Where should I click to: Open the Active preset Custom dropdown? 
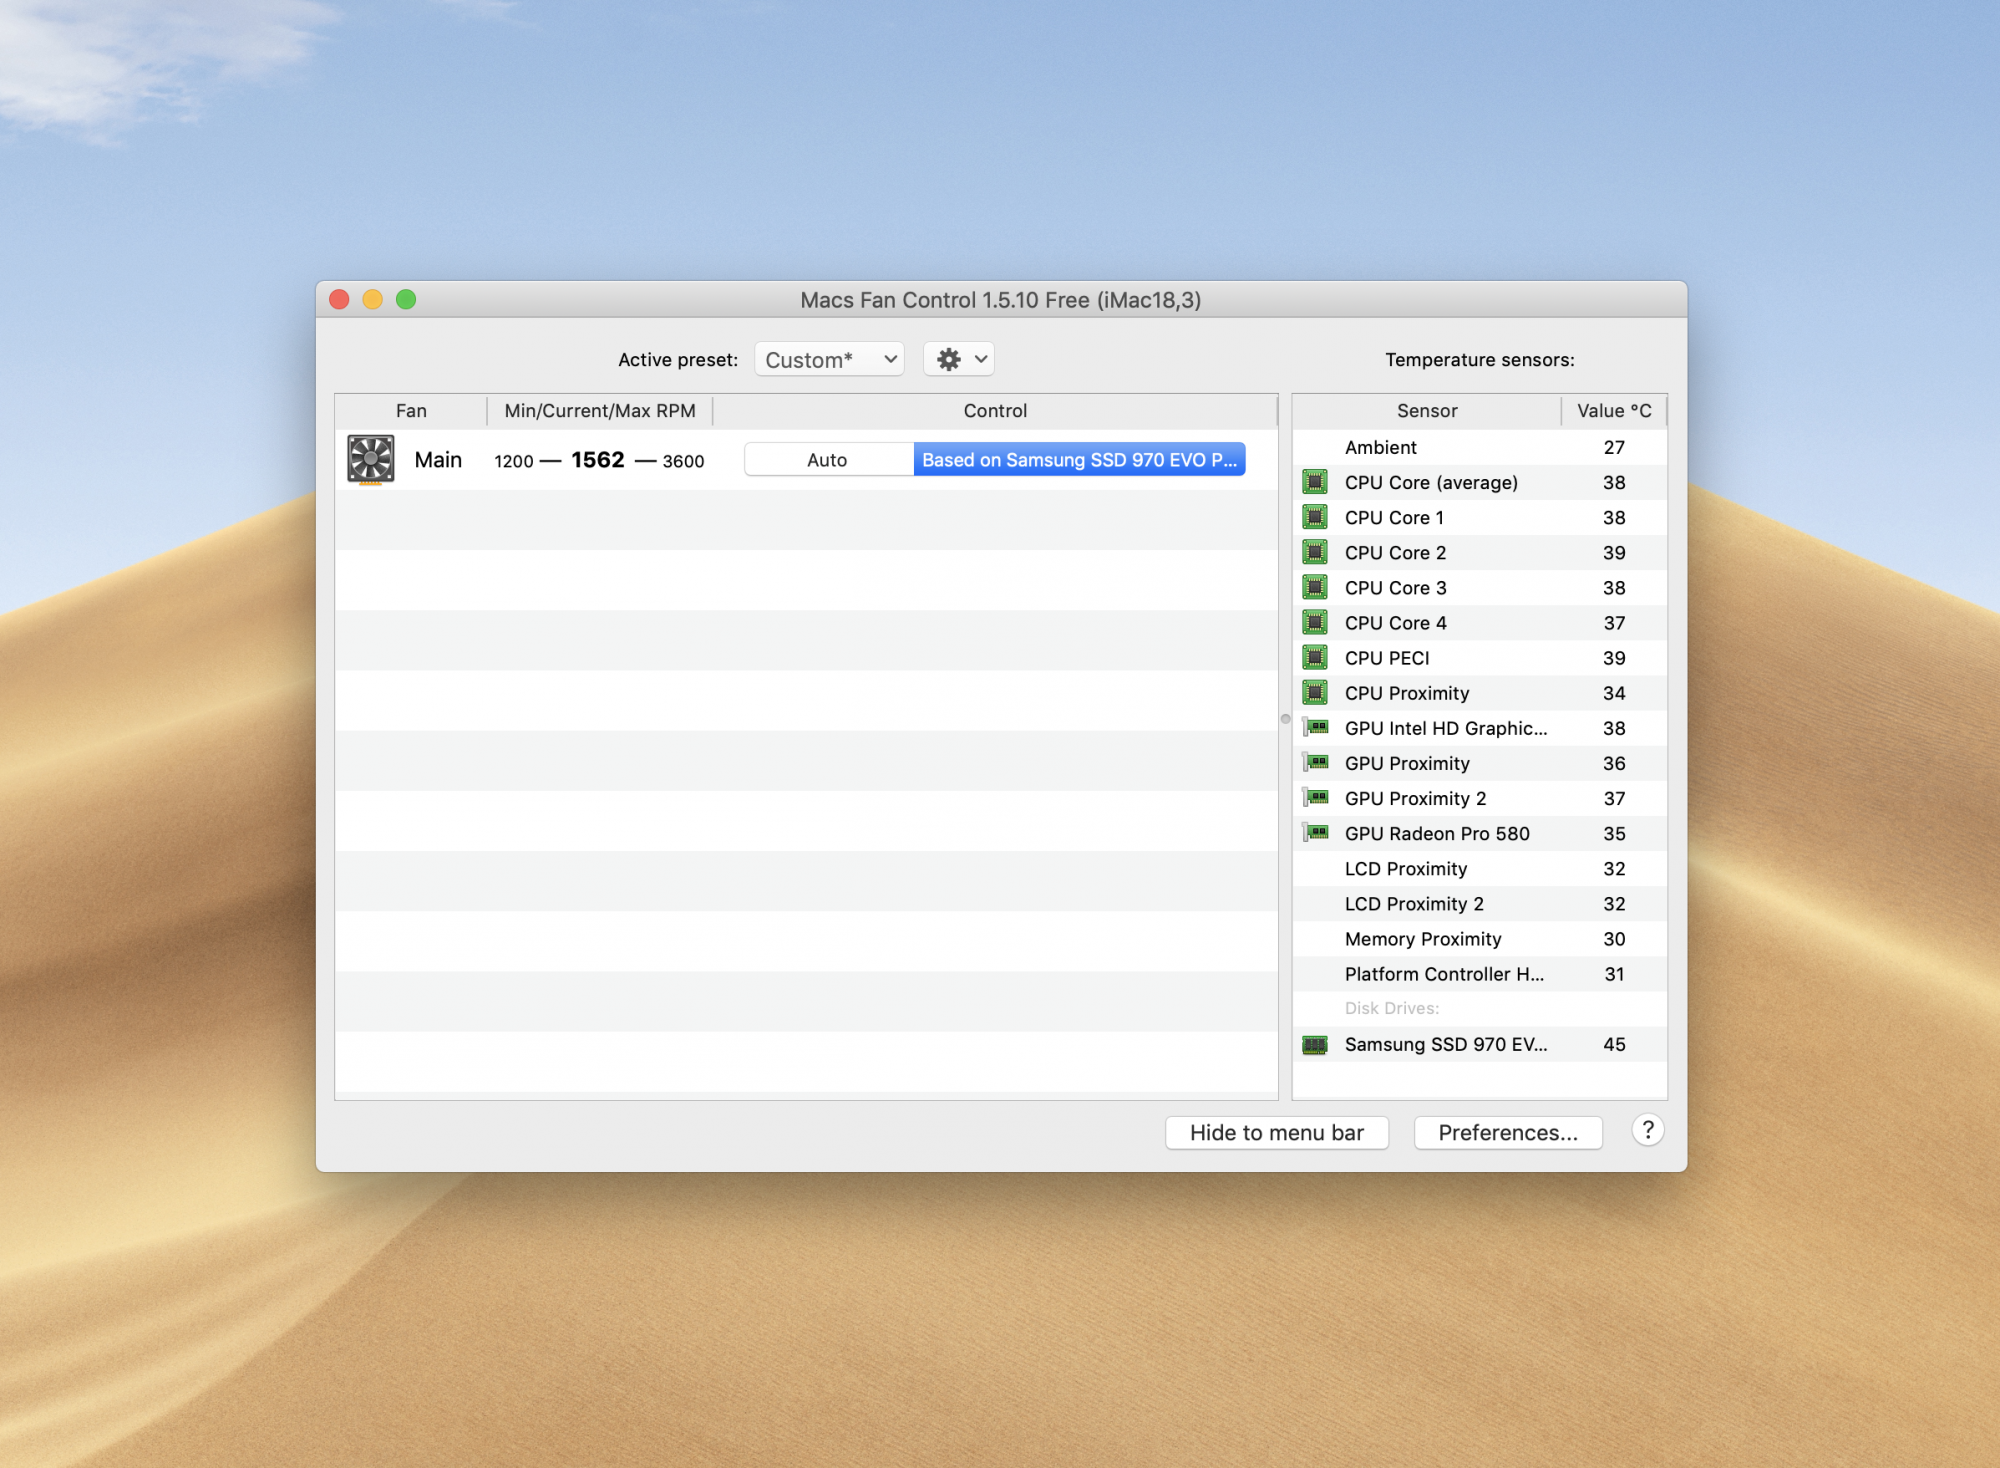829,360
